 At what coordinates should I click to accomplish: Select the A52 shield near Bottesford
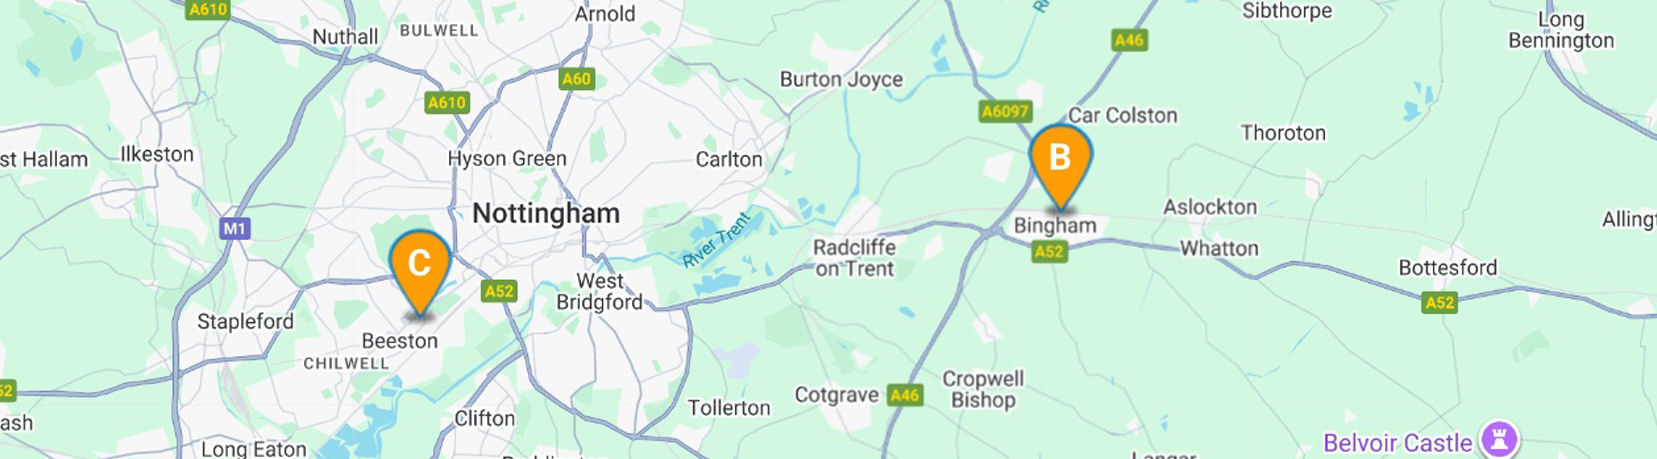[1439, 302]
